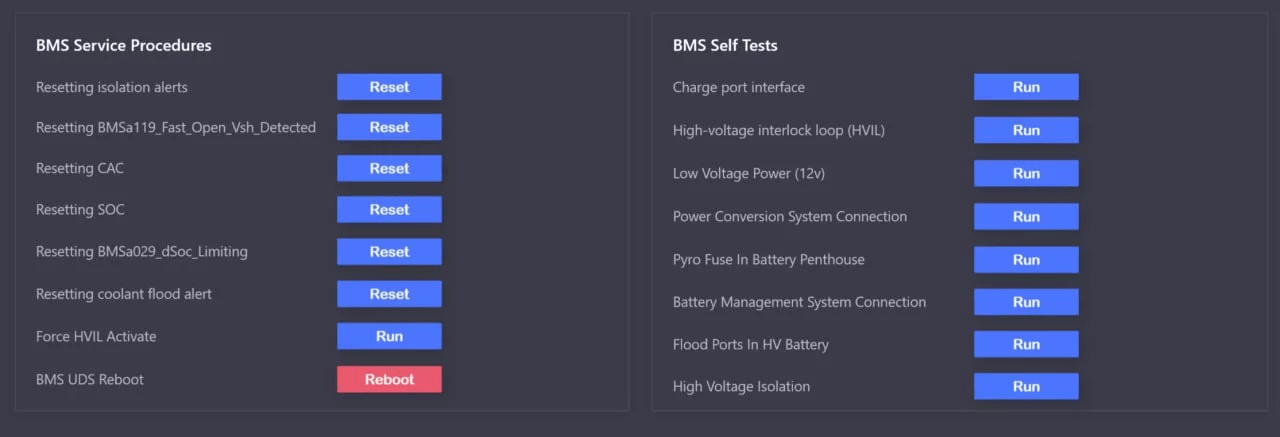
Task: Run the High Voltage Isolation test
Action: (1026, 386)
